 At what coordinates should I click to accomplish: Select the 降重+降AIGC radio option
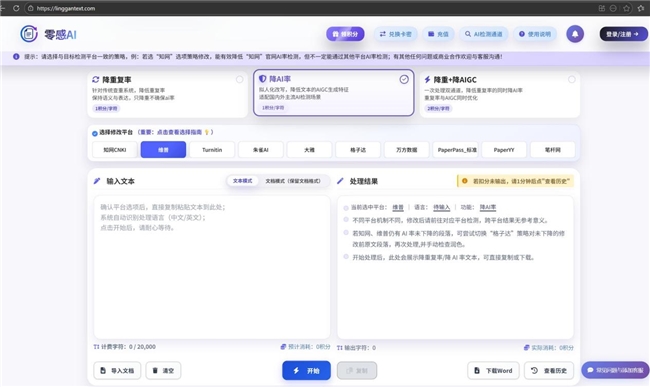pyautogui.click(x=572, y=79)
